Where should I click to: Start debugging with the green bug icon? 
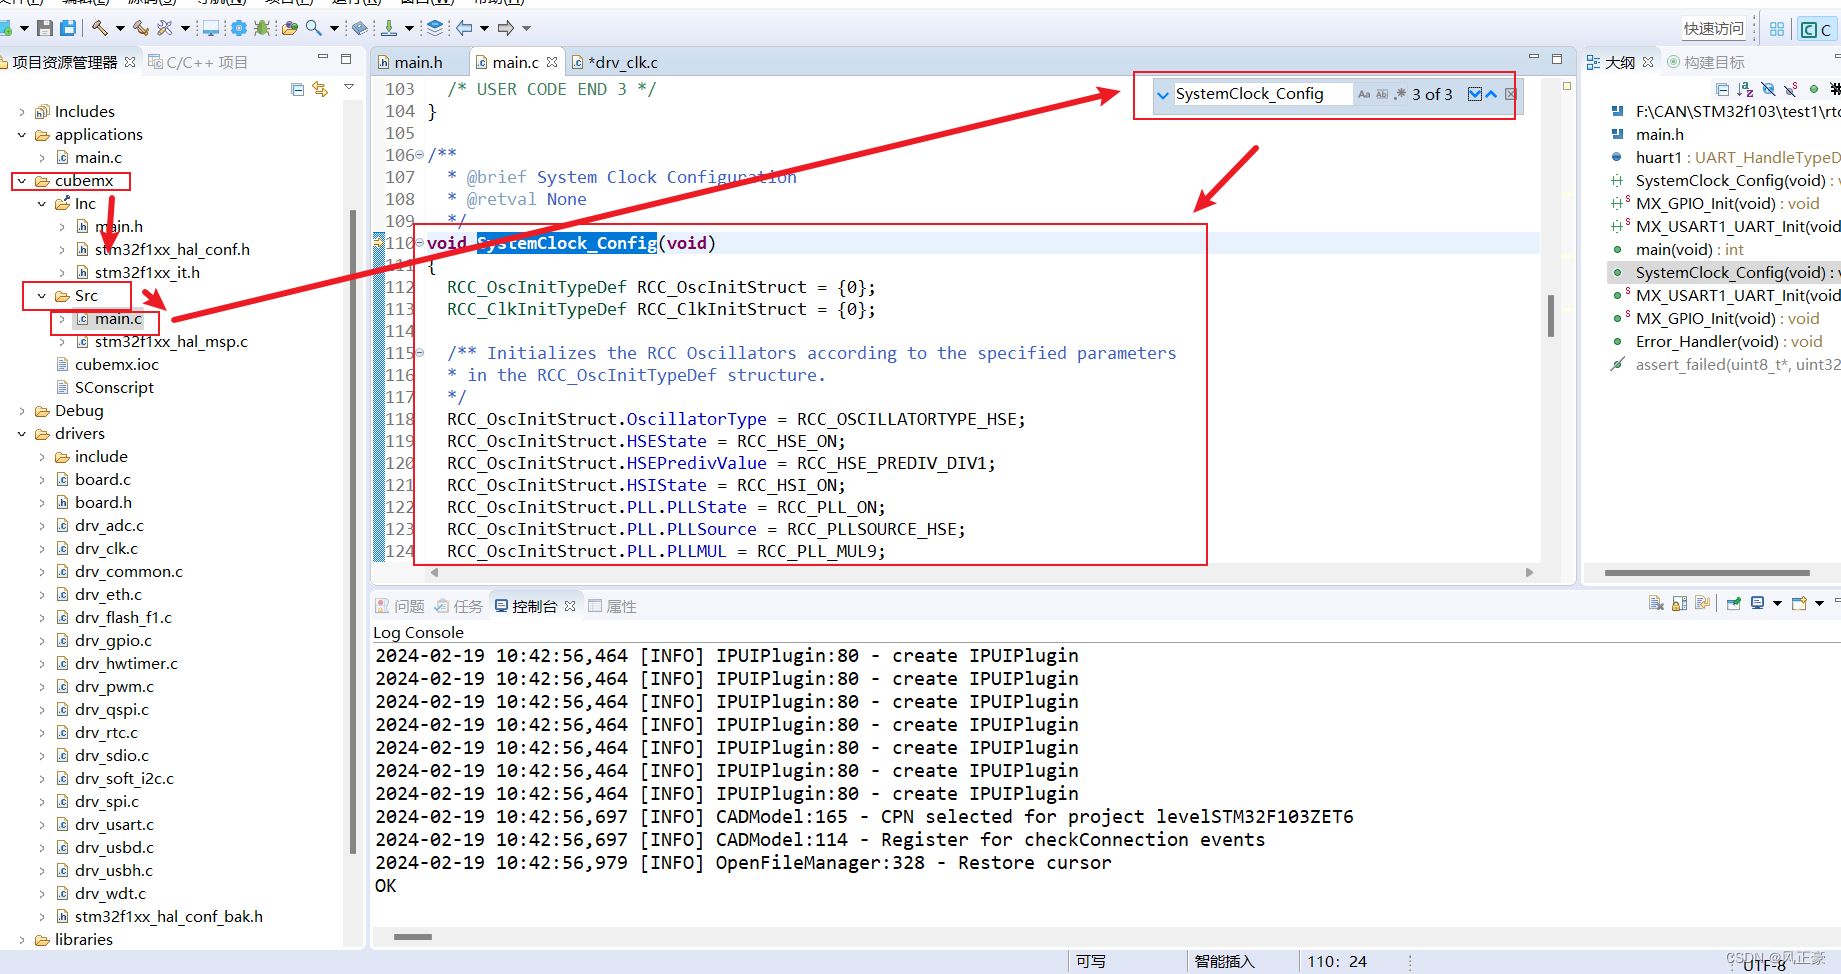[262, 28]
